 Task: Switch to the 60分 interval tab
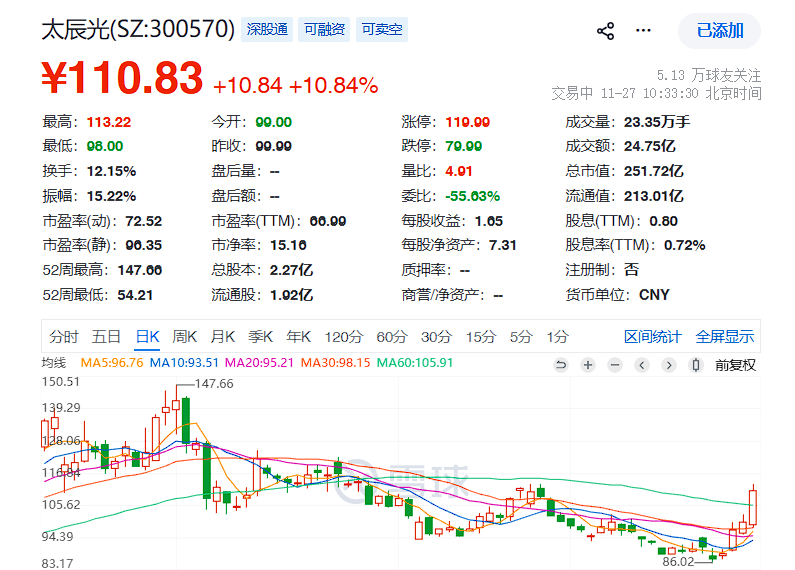[x=392, y=337]
